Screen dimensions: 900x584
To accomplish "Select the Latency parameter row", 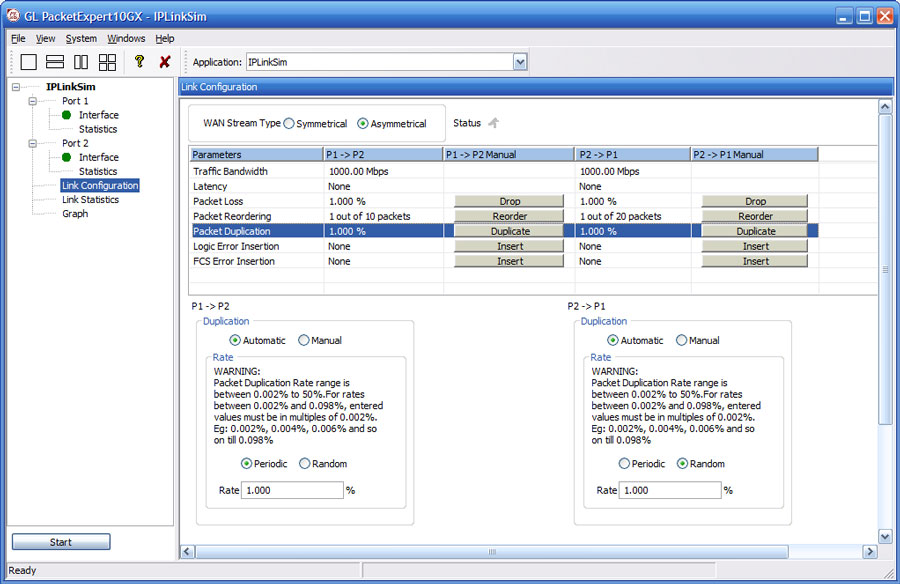I will pyautogui.click(x=504, y=186).
